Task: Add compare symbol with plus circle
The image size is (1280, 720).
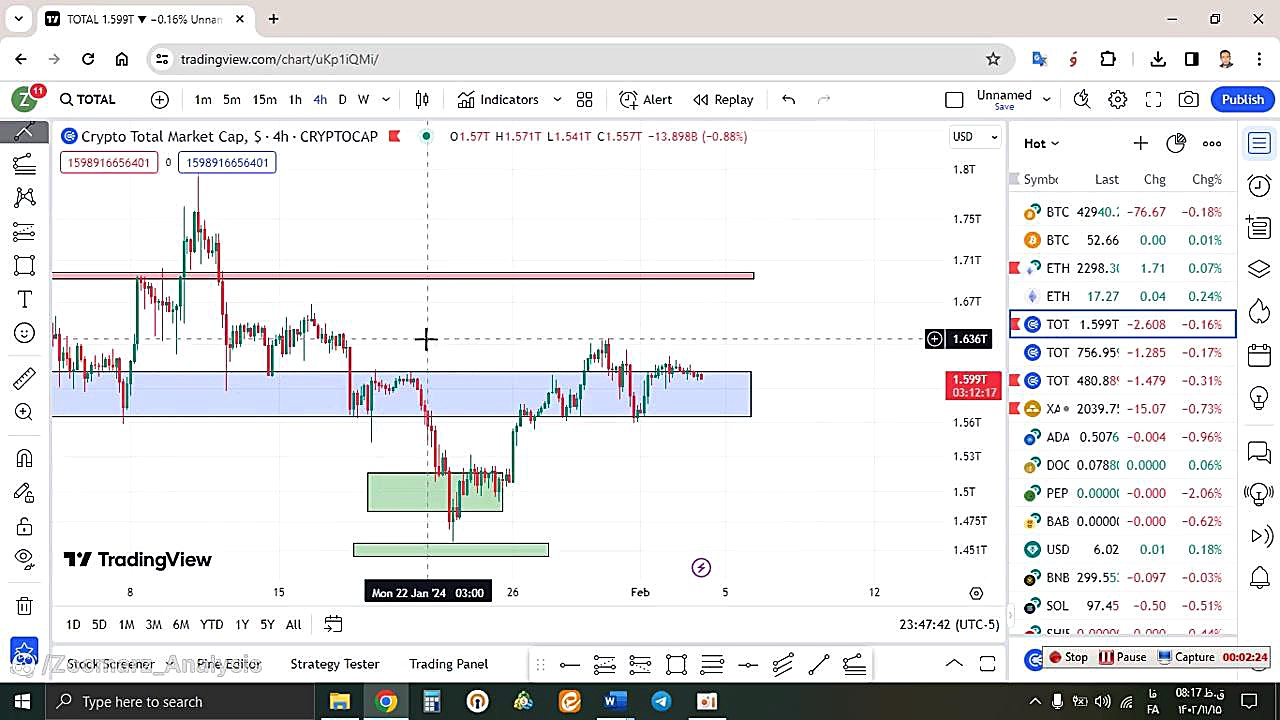Action: pos(160,99)
